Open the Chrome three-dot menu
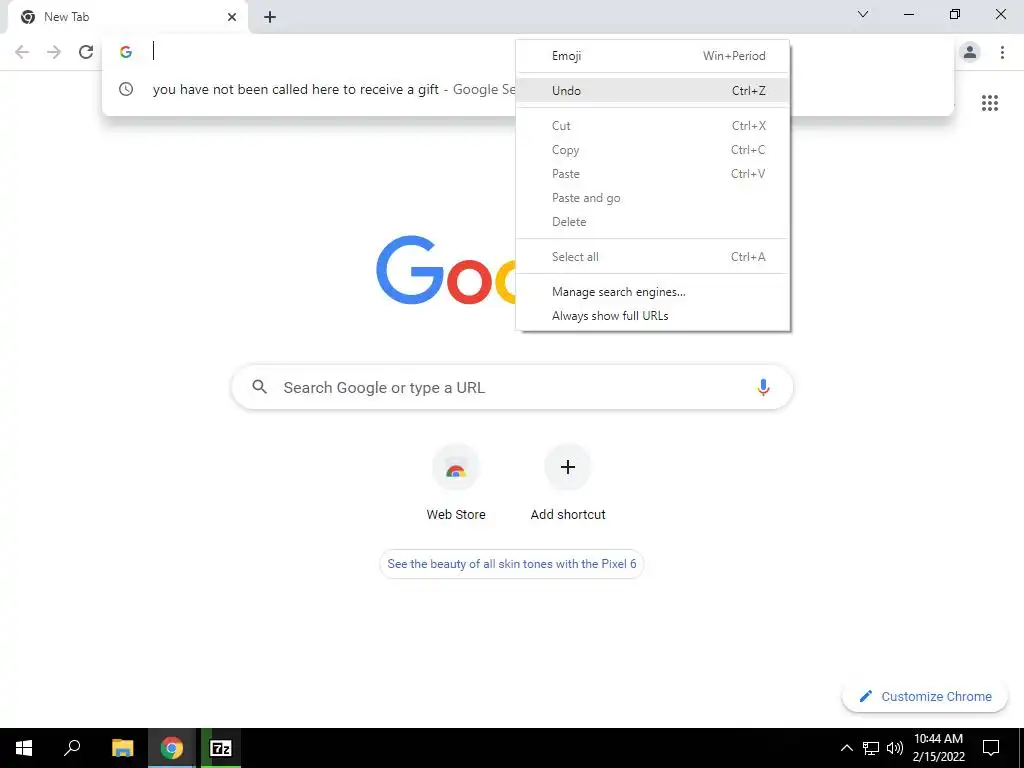The width and height of the screenshot is (1024, 768). point(1002,52)
